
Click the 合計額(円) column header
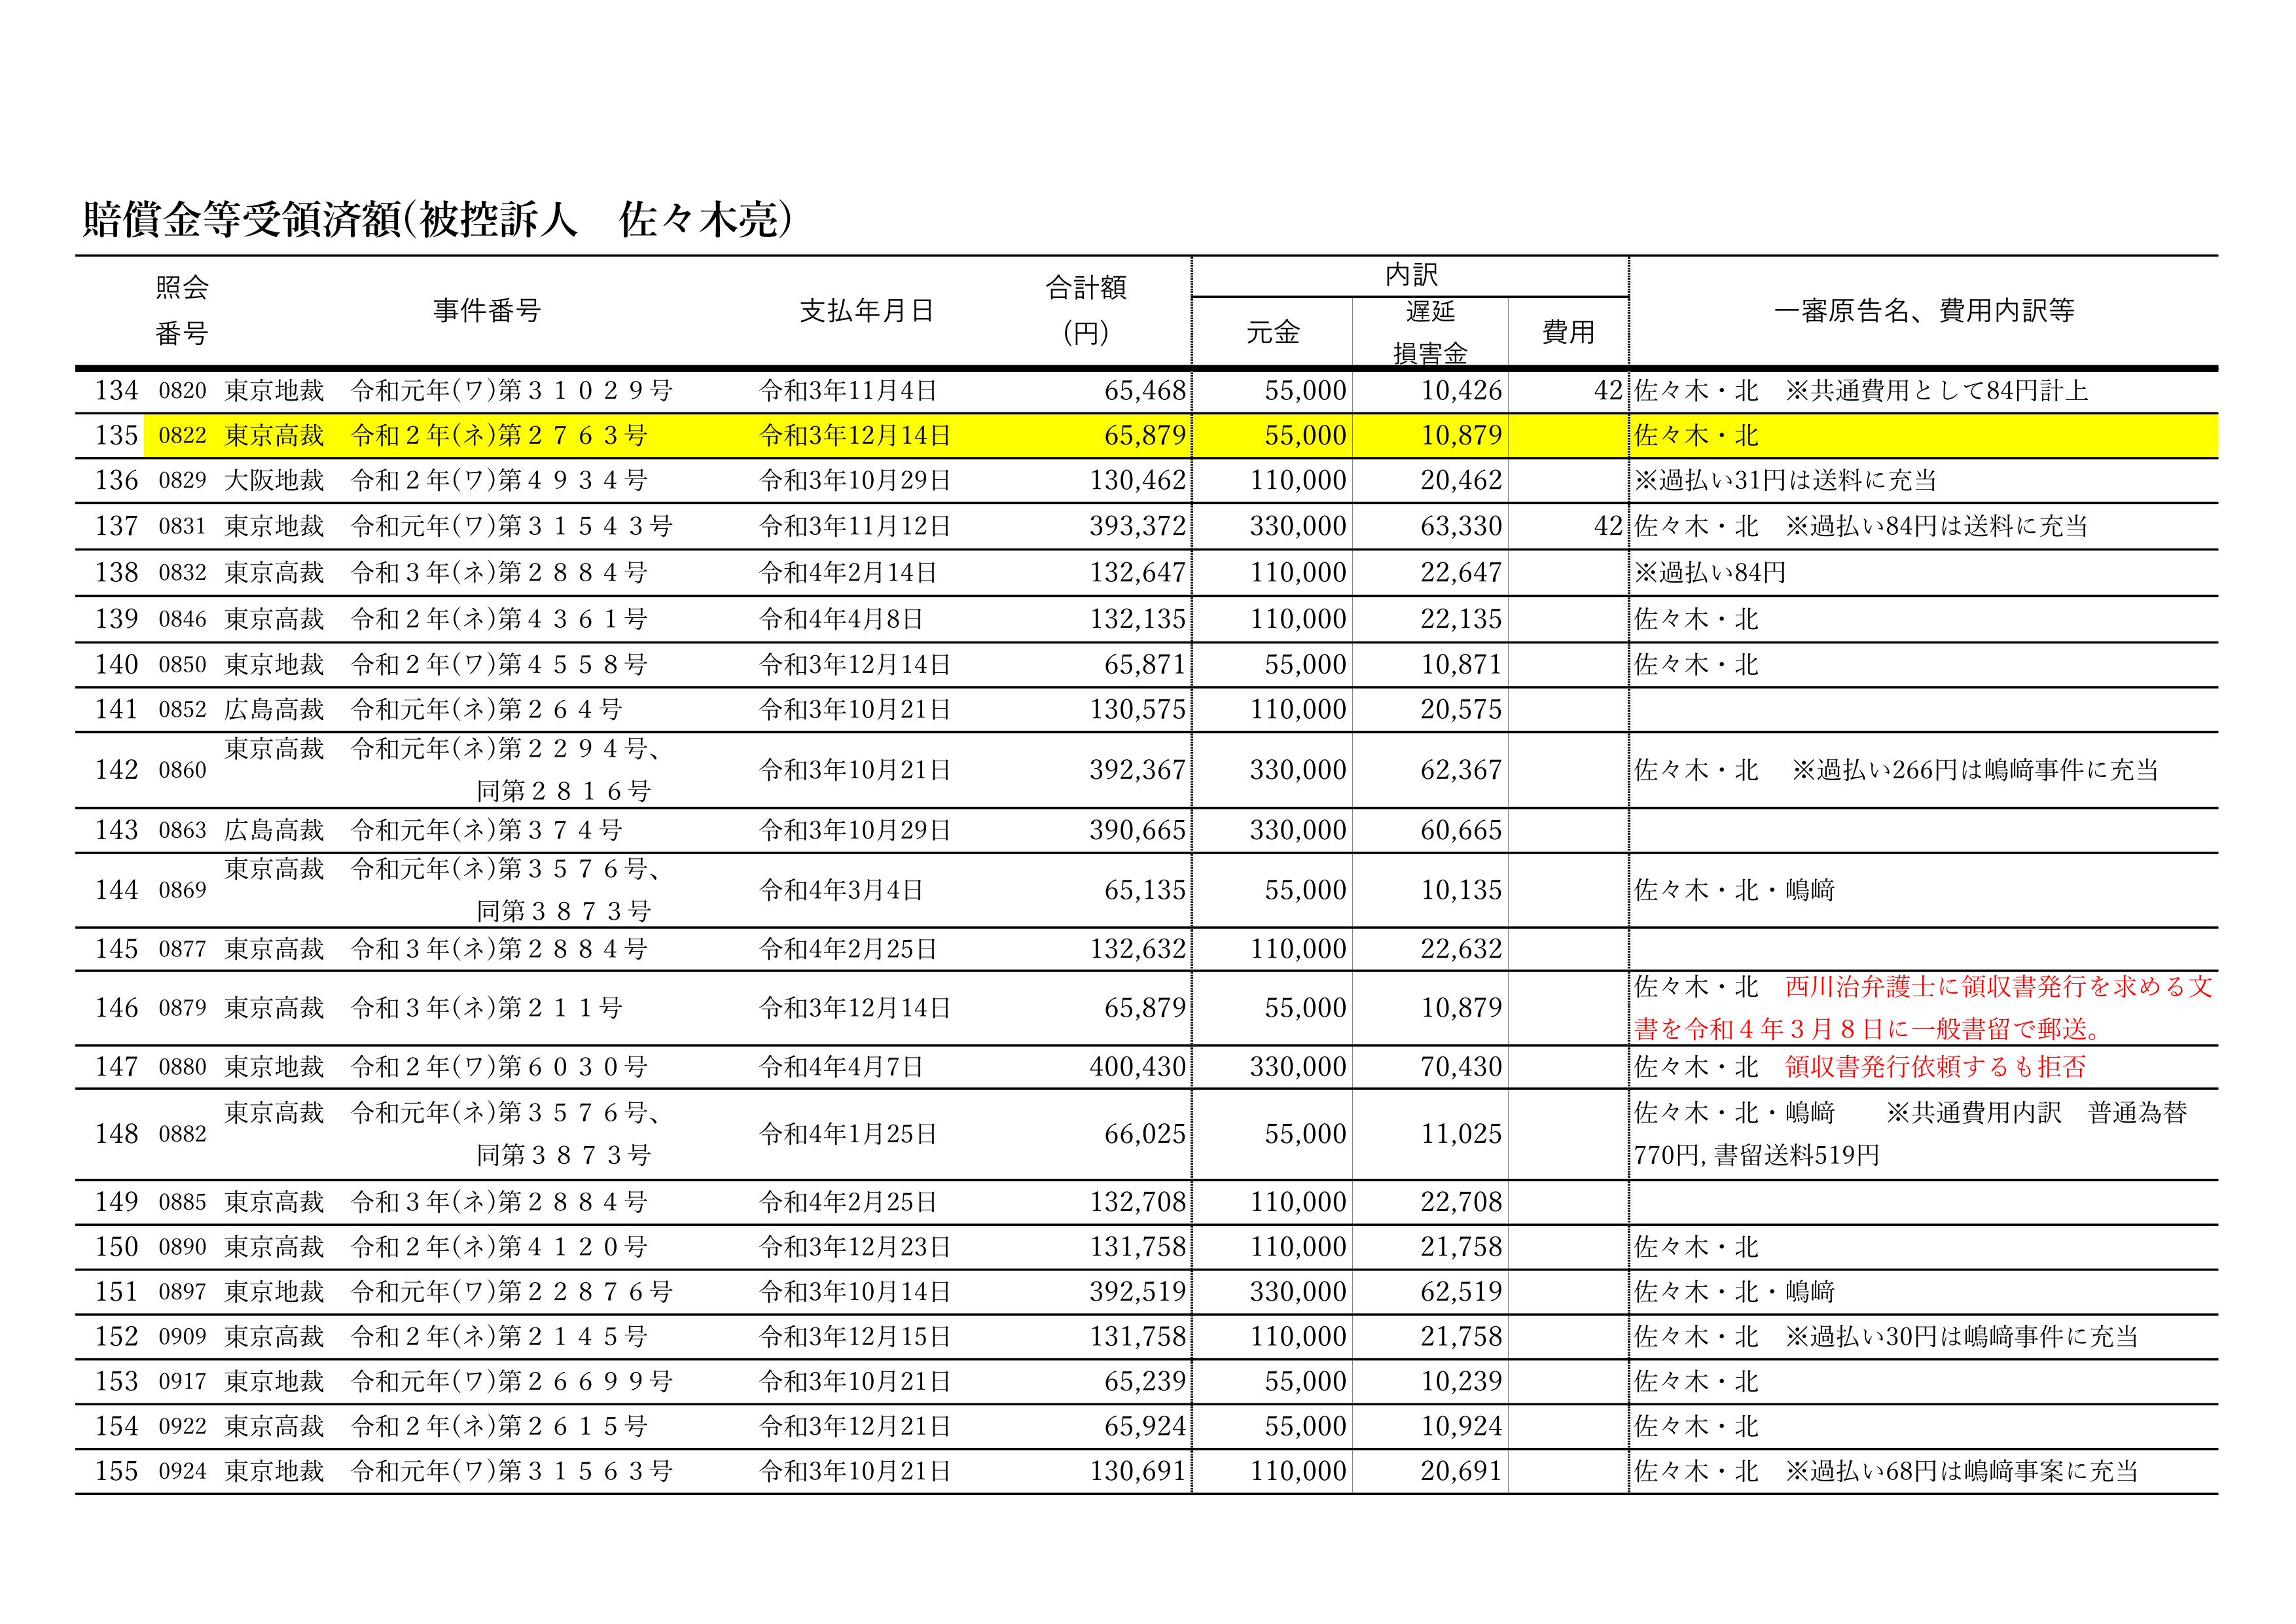pos(1086,311)
